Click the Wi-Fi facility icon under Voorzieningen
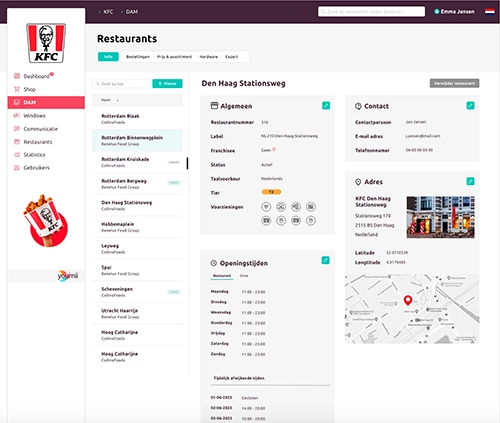Screen dimensions: 500x423 pos(266,207)
